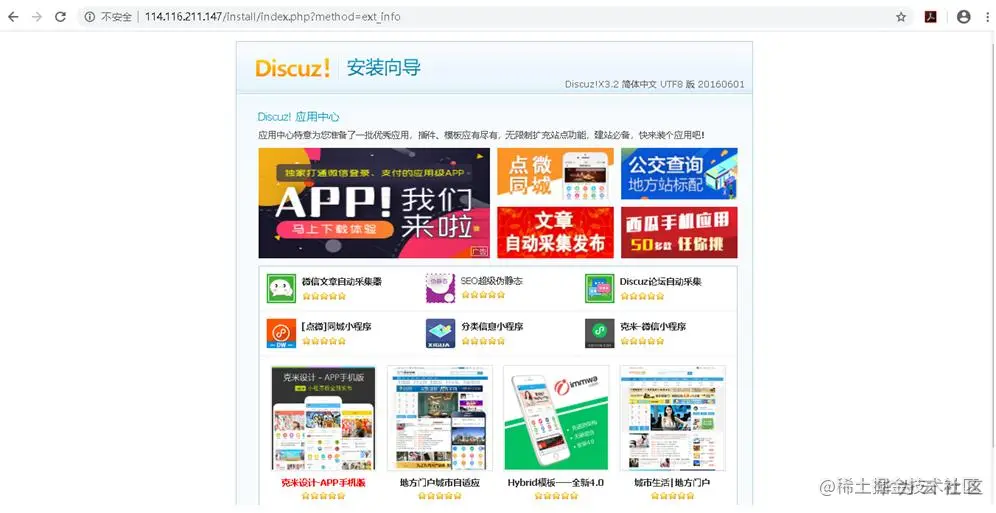Click the 'Hybrid模板——全新4.0' title
This screenshot has width=996, height=513.
click(x=556, y=483)
